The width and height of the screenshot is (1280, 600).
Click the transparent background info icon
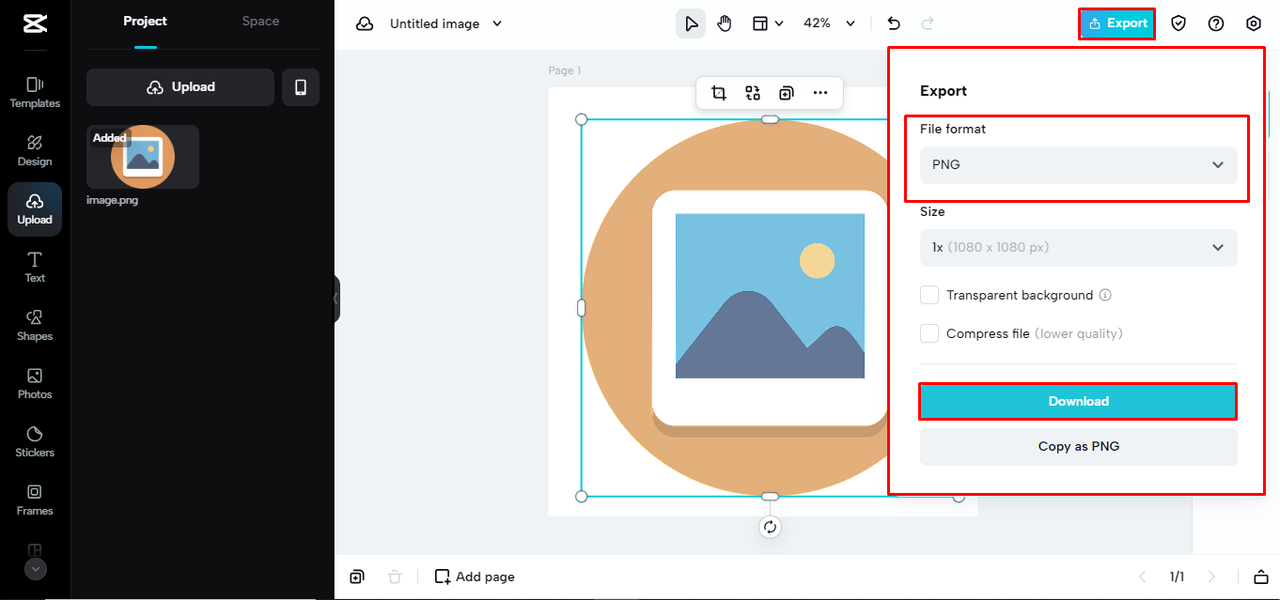(1105, 295)
